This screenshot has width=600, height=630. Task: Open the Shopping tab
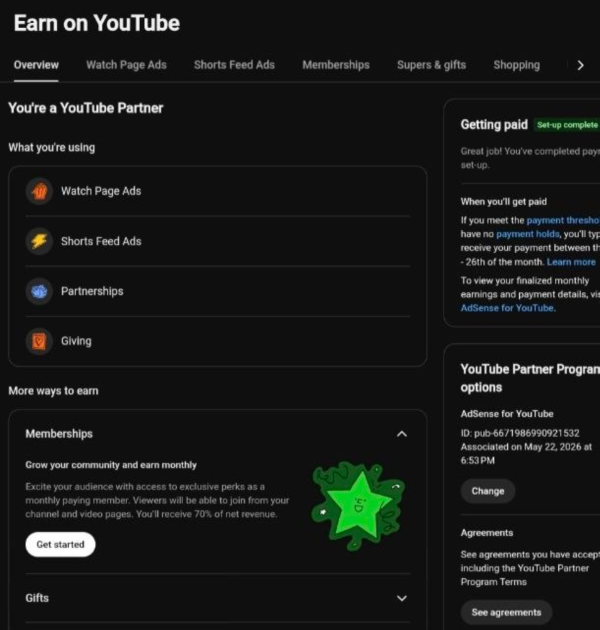point(517,65)
